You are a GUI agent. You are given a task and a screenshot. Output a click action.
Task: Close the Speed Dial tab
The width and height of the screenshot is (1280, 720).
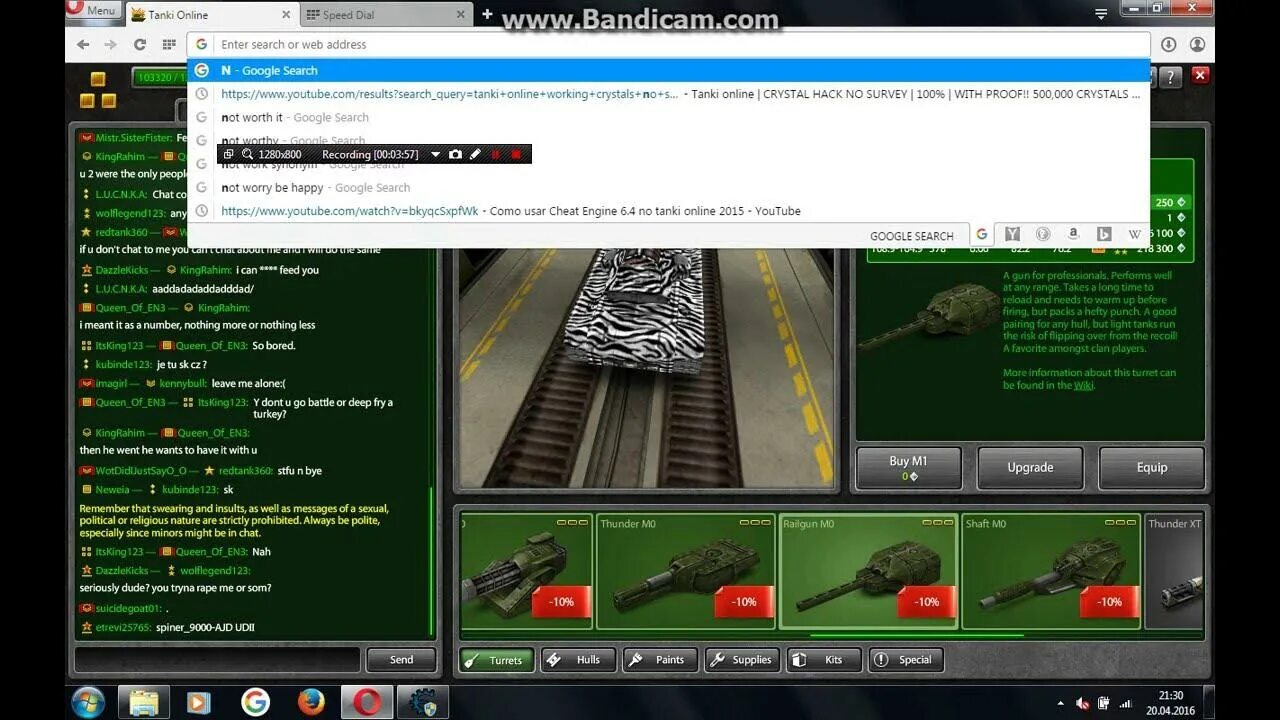point(460,15)
